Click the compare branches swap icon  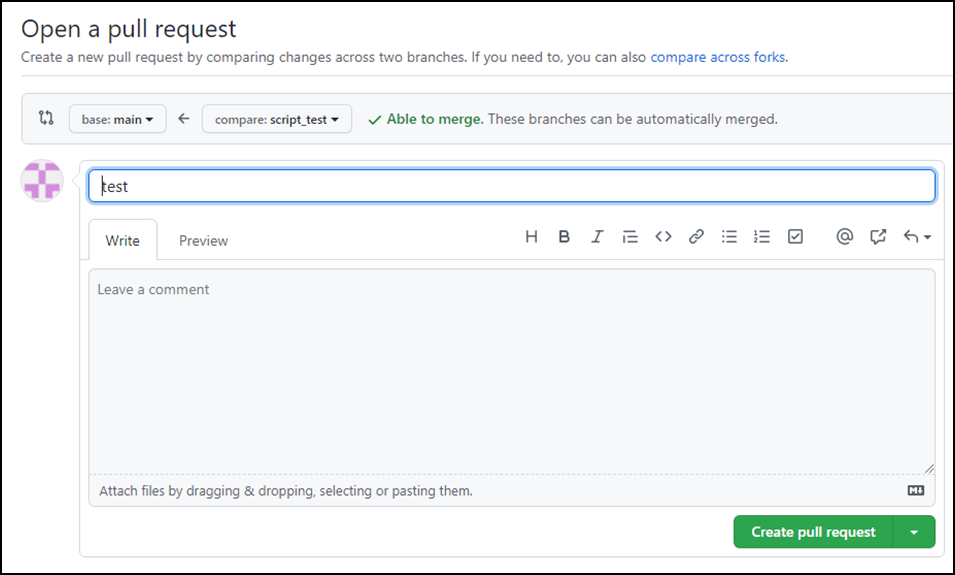(x=46, y=118)
